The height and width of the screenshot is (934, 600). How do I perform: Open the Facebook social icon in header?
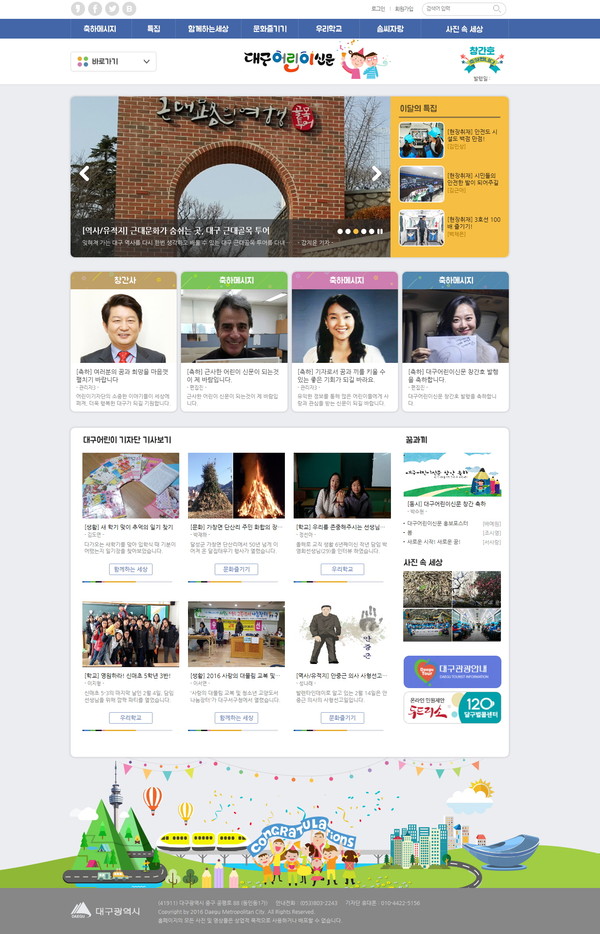(95, 8)
